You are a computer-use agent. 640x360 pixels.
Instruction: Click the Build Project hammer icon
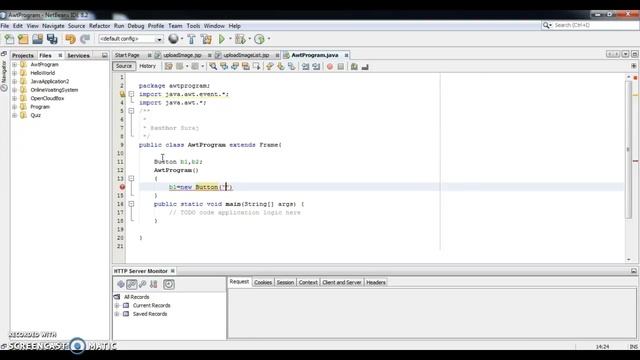[191, 39]
